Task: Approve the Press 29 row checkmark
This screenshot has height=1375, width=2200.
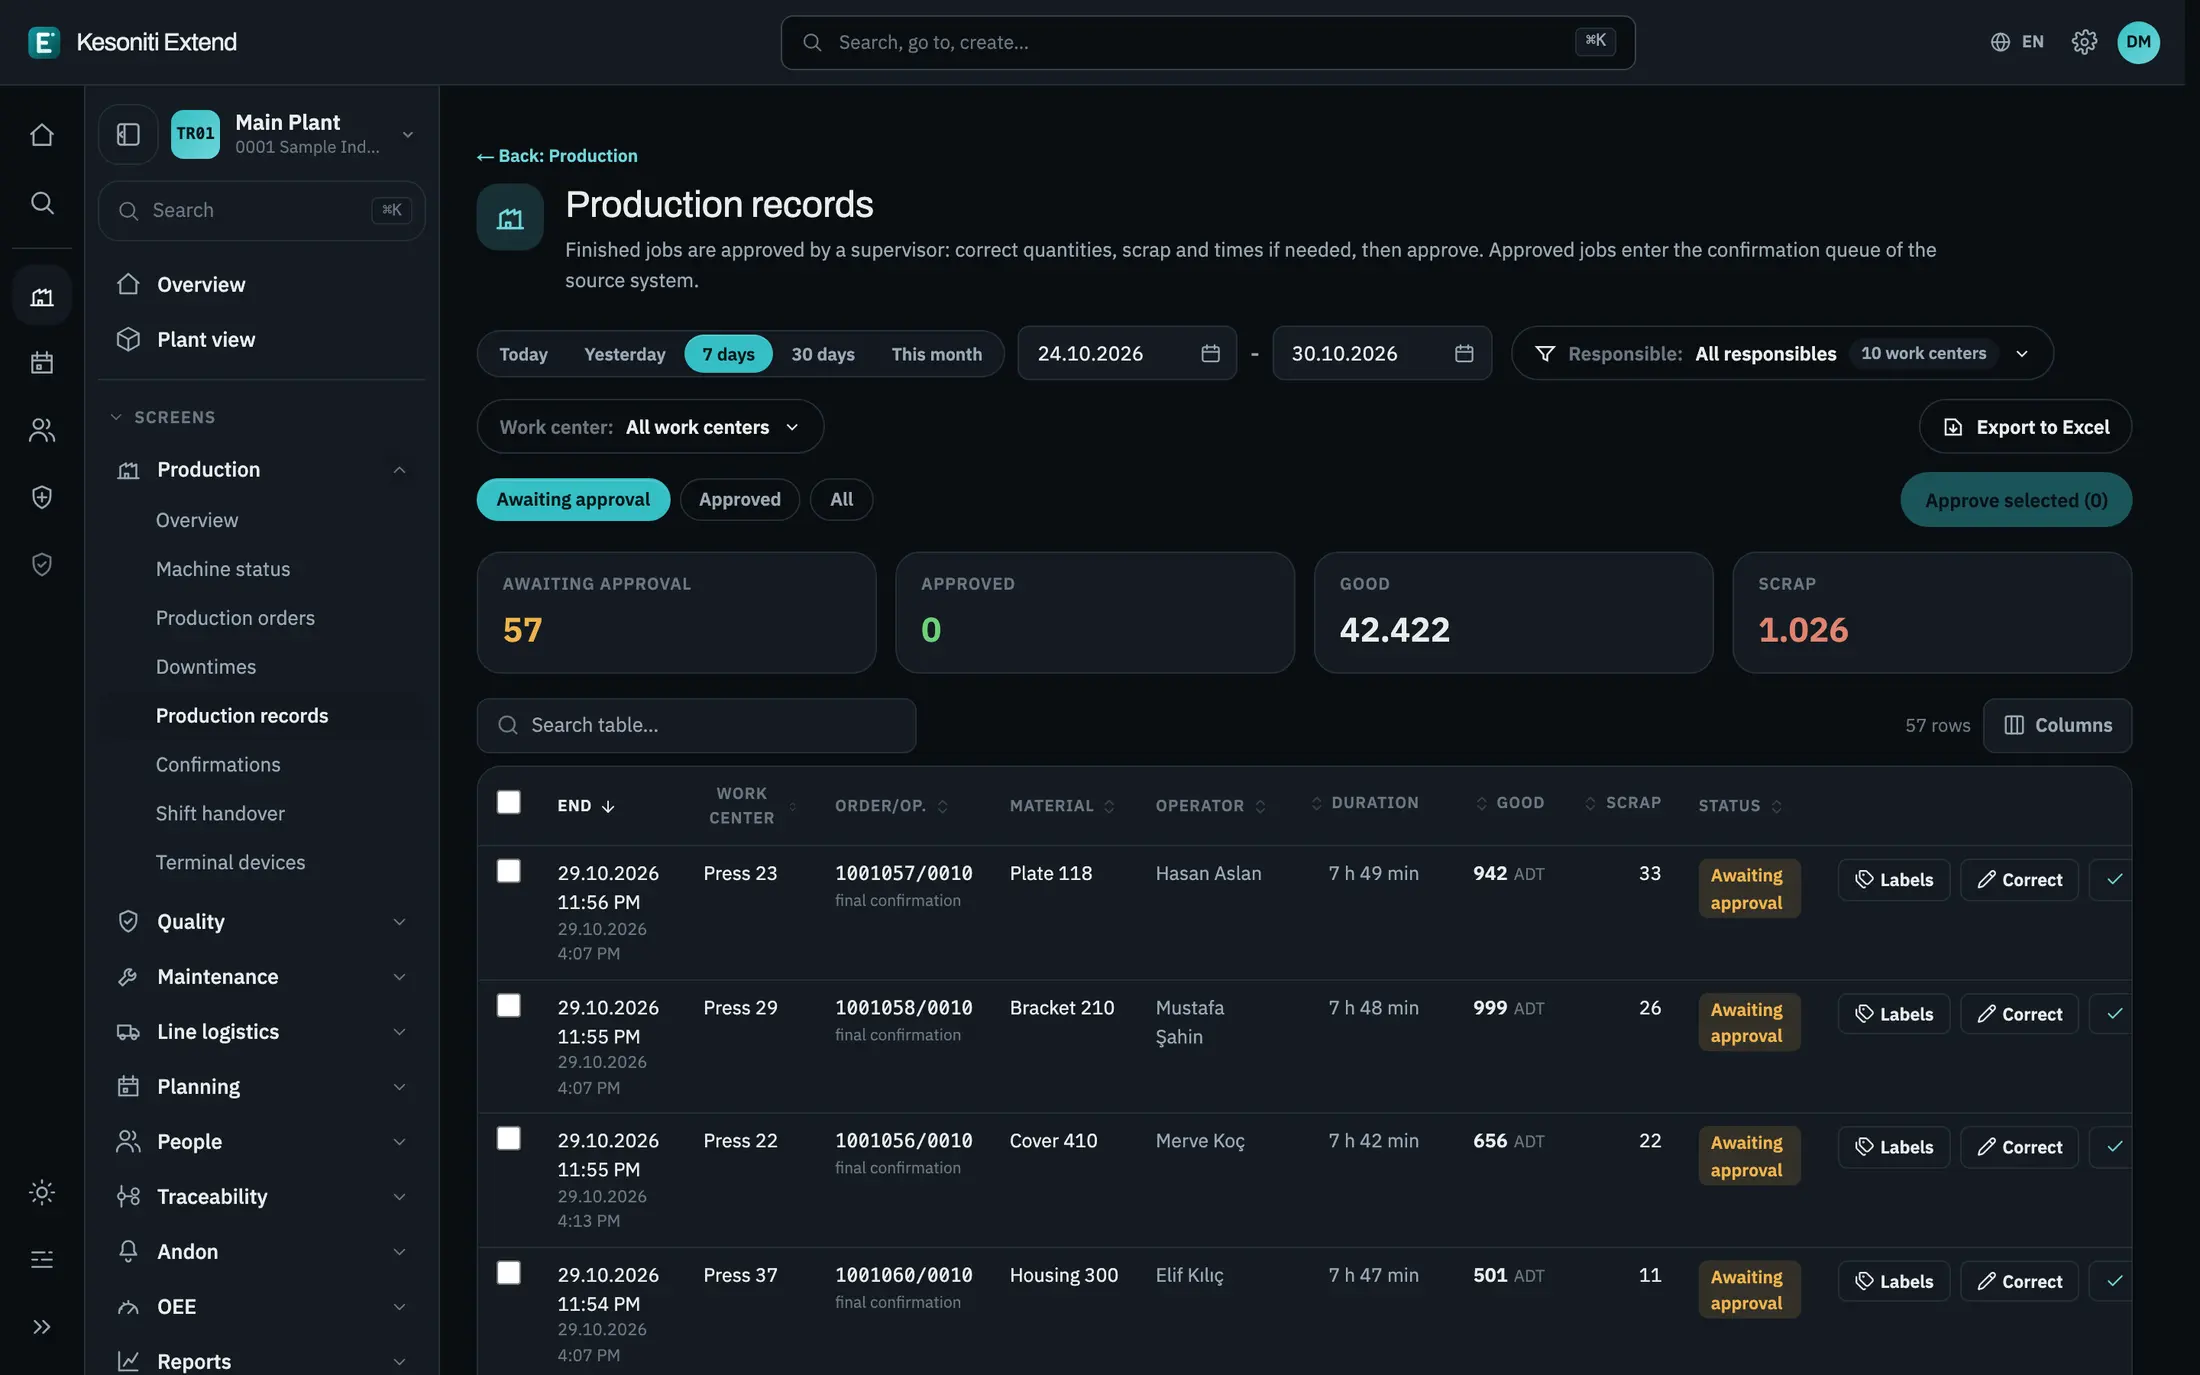Action: pyautogui.click(x=2113, y=1014)
